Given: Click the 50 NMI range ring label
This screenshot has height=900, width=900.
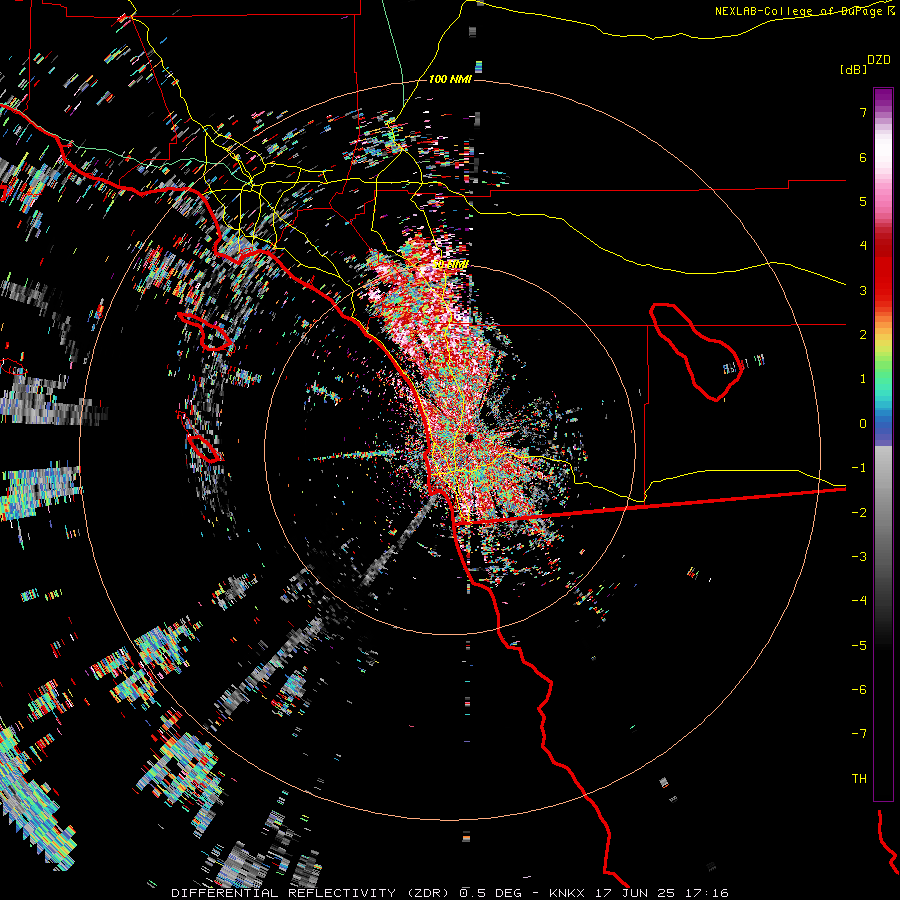Looking at the screenshot, I should (451, 264).
